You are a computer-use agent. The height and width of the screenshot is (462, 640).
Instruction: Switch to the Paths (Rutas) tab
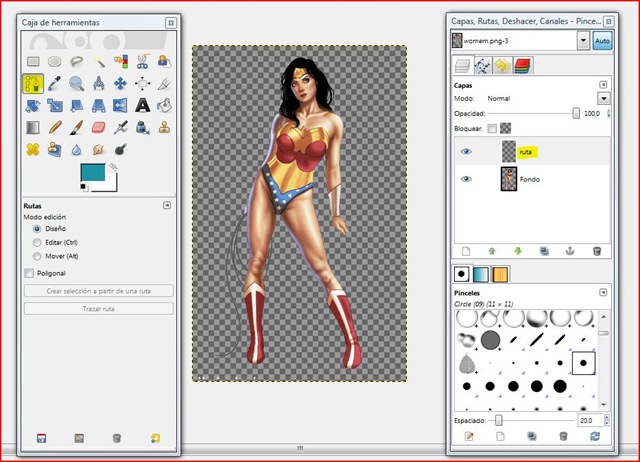(x=484, y=66)
